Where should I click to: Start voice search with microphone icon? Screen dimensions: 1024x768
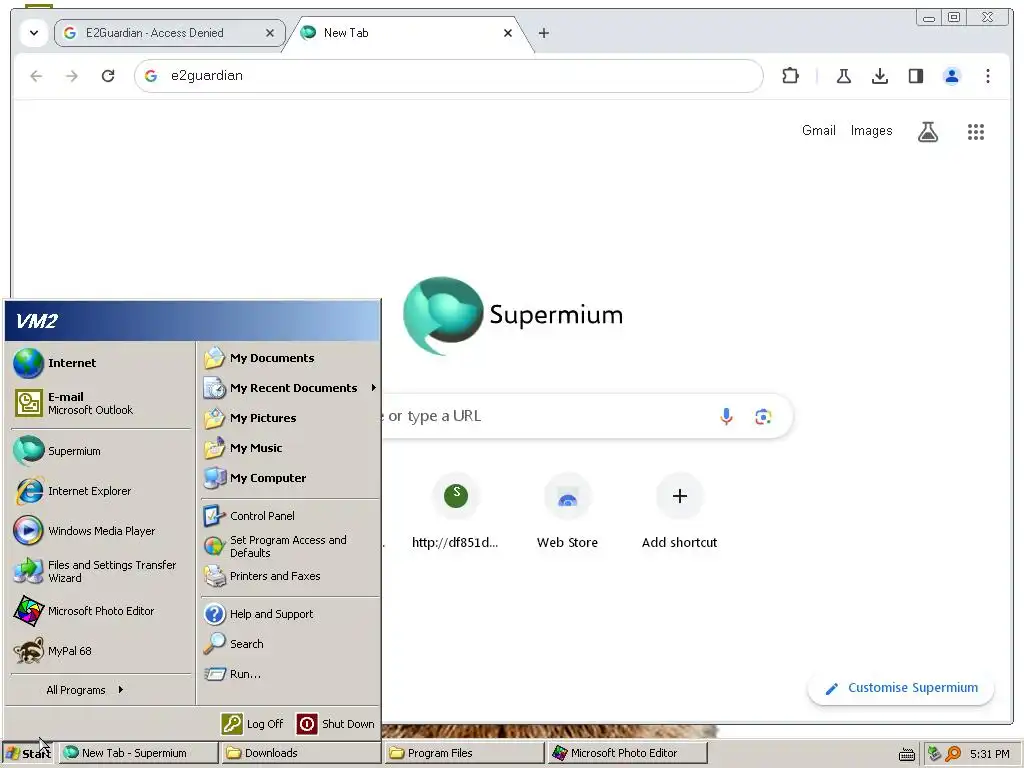point(726,416)
